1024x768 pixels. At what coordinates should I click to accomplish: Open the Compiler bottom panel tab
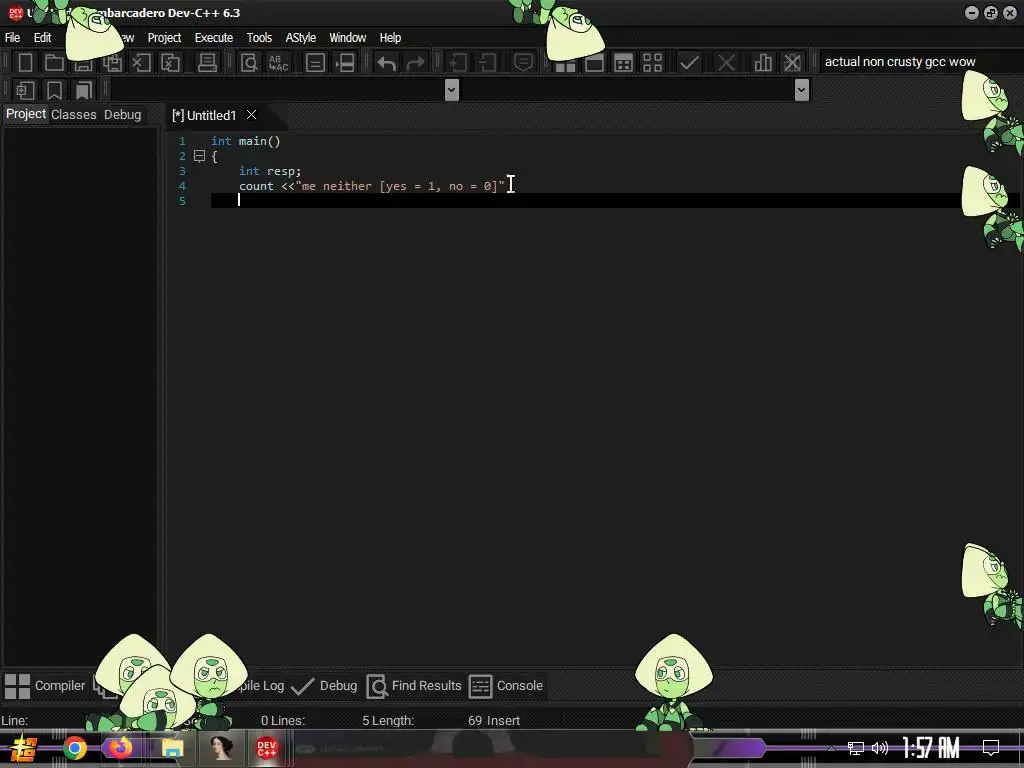(x=45, y=686)
